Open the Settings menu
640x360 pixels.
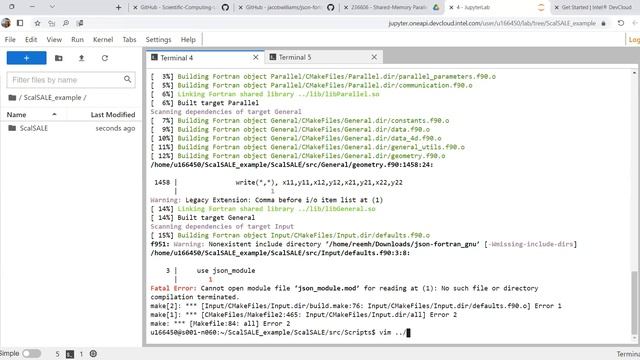tap(158, 40)
